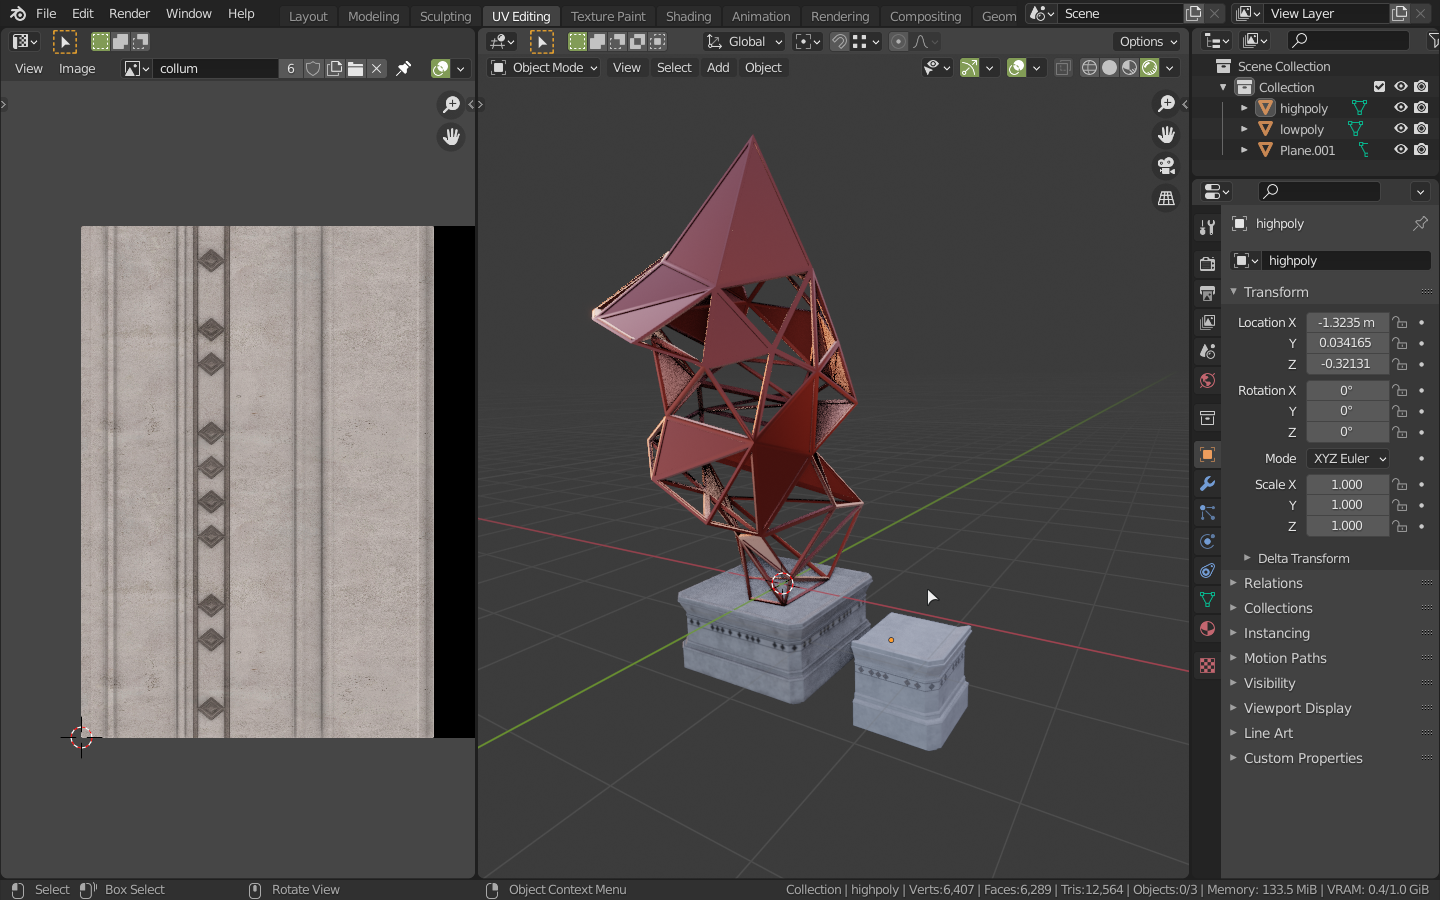Expand the Relations panel
This screenshot has height=900, width=1440.
point(1273,583)
